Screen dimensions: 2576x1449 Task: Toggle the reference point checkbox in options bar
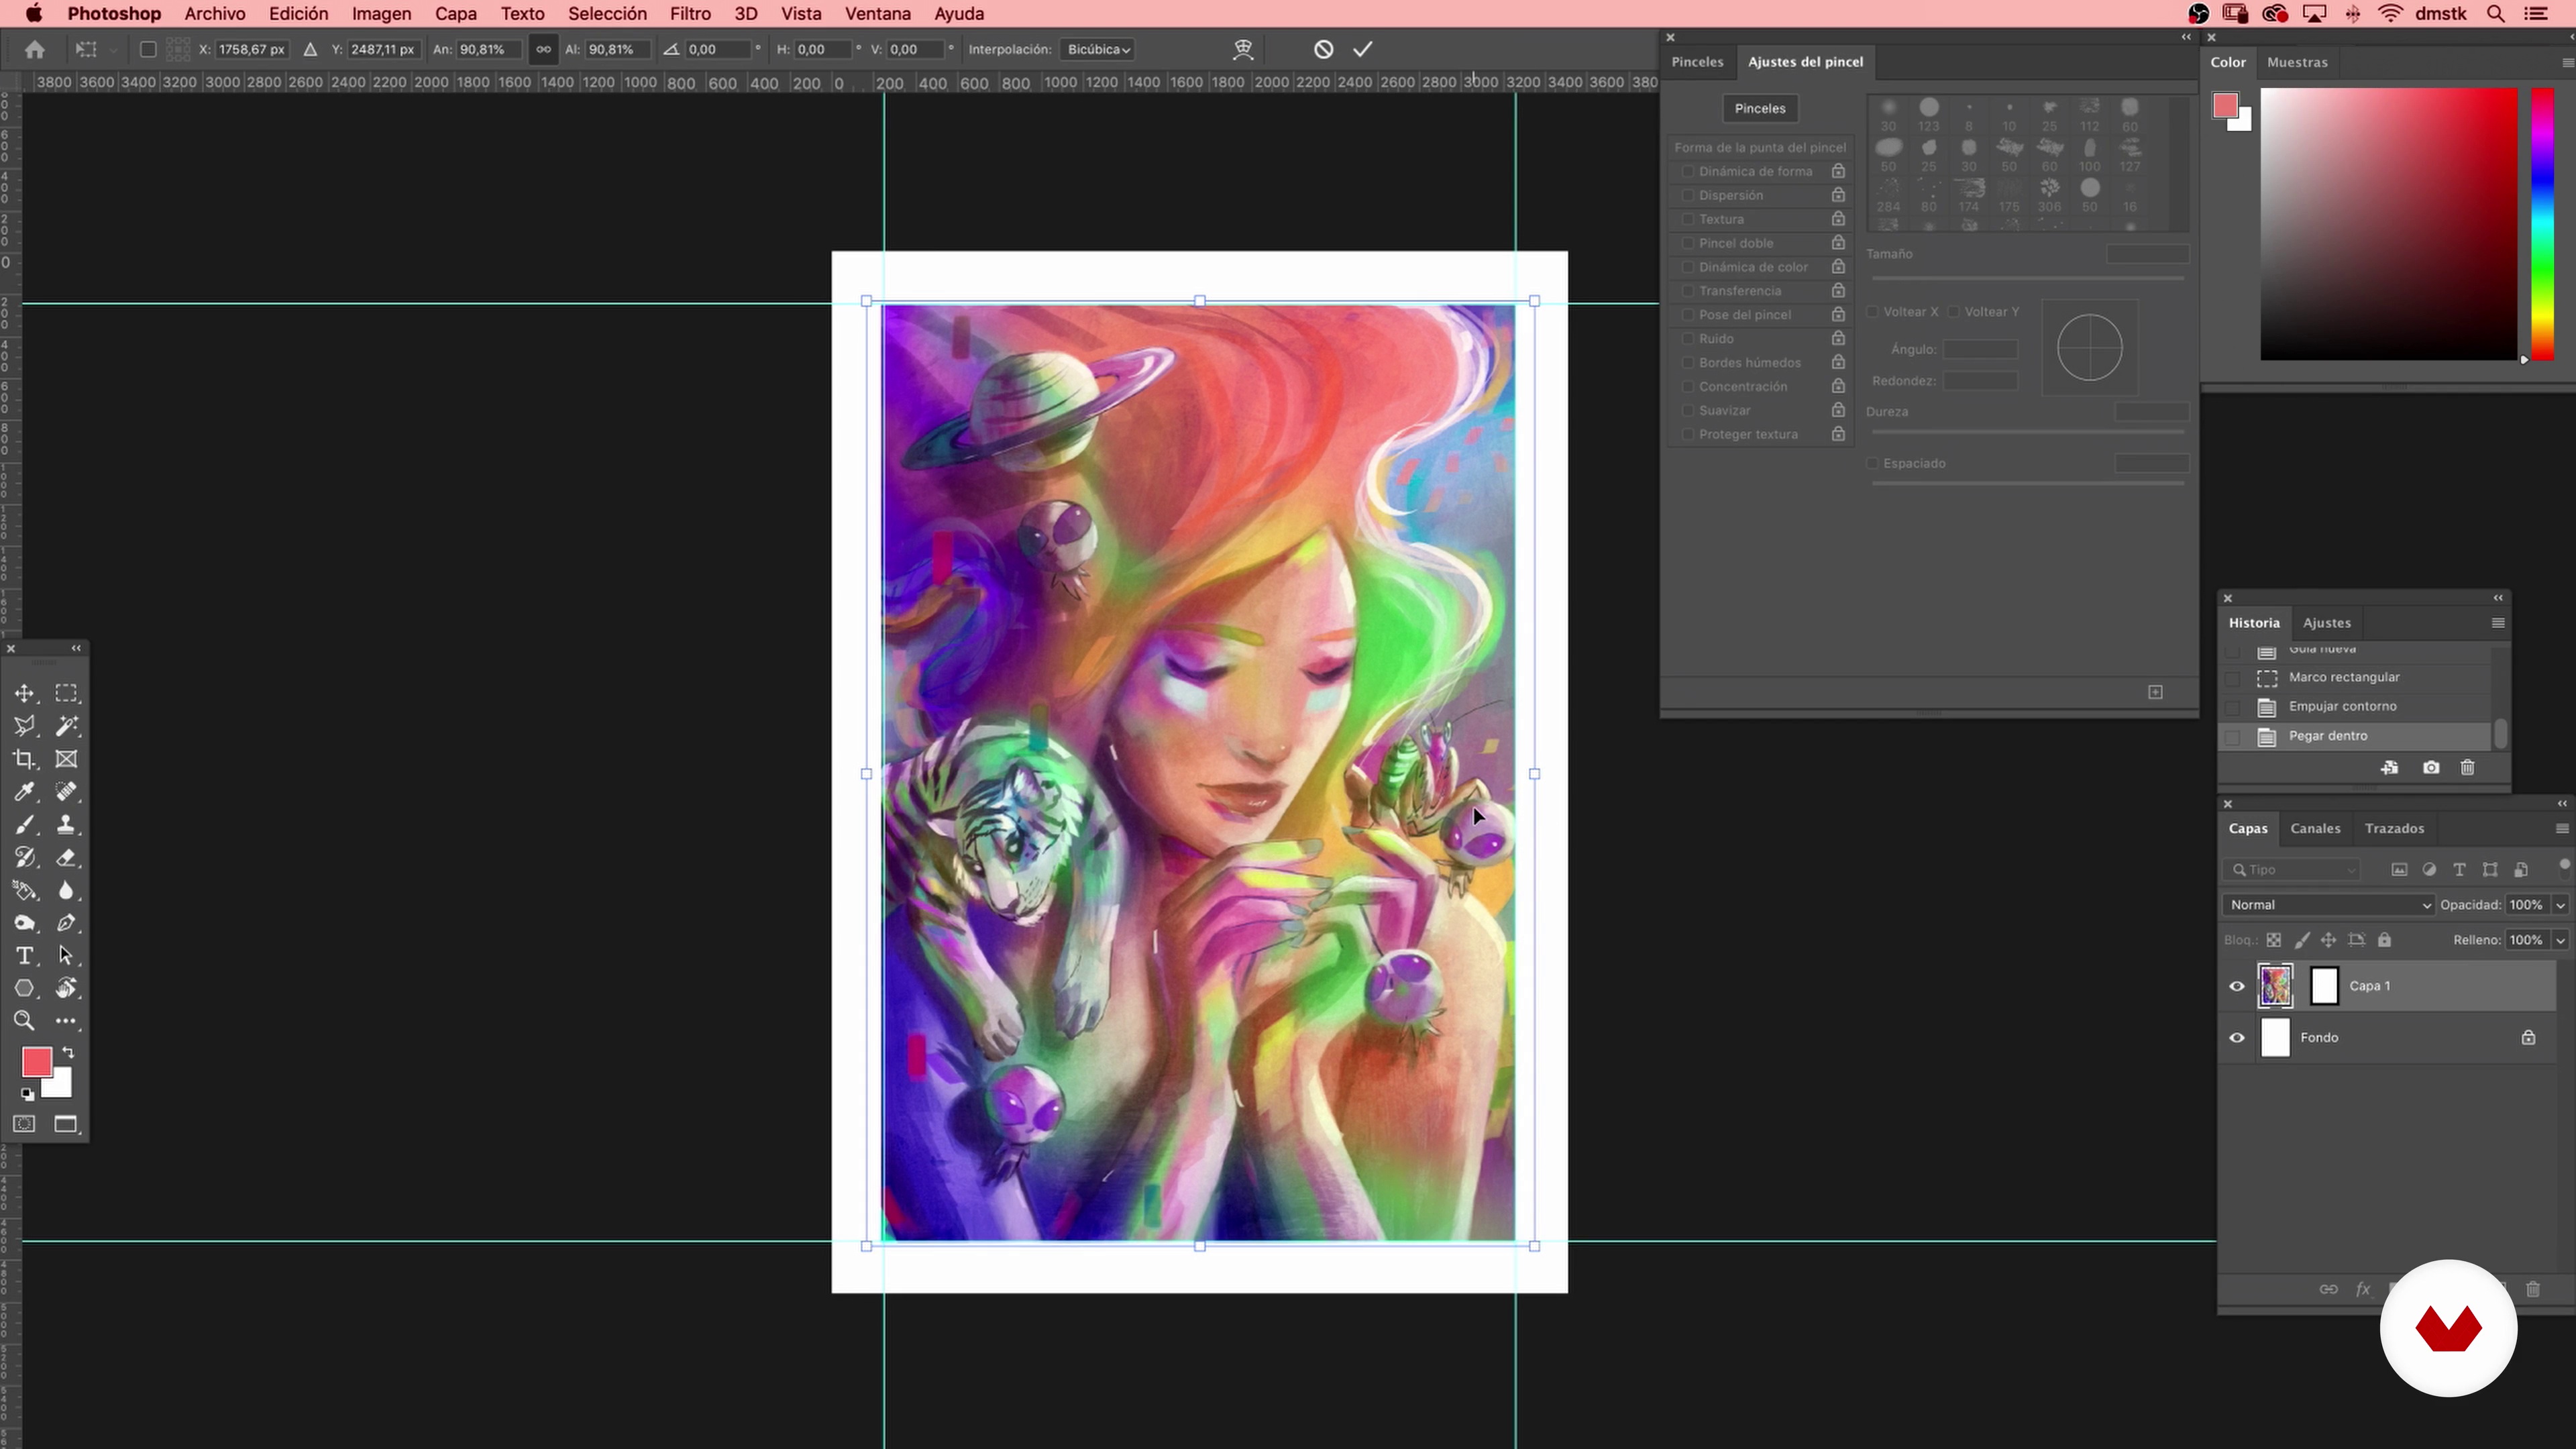(148, 49)
